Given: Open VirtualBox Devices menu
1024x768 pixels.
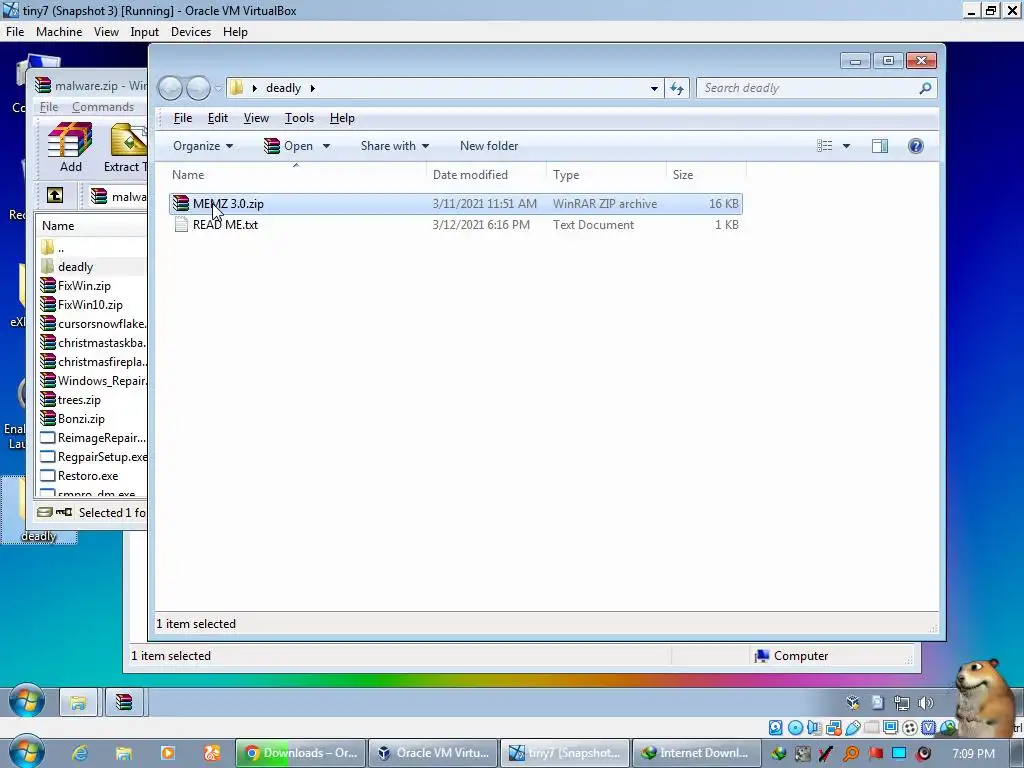Looking at the screenshot, I should pos(191,31).
